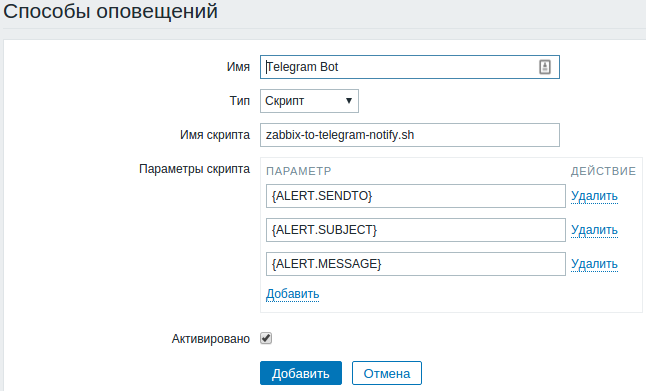Add a new script parameter via Добавить link

(293, 294)
